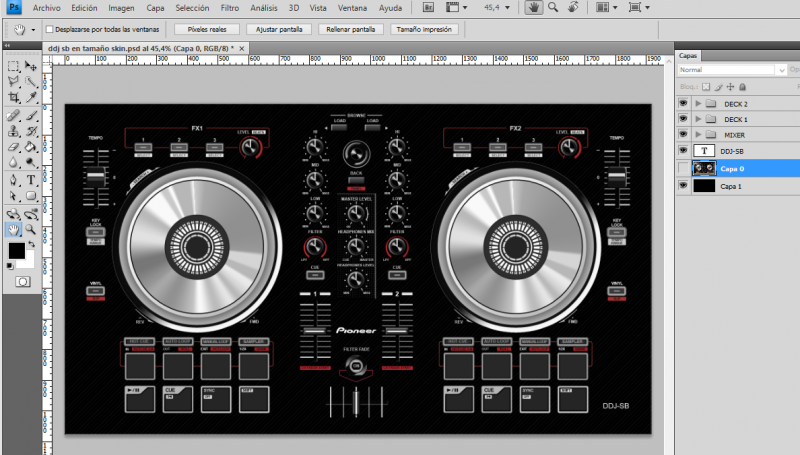Open the Edición menu
Viewport: 800px width, 455px height.
coord(84,8)
